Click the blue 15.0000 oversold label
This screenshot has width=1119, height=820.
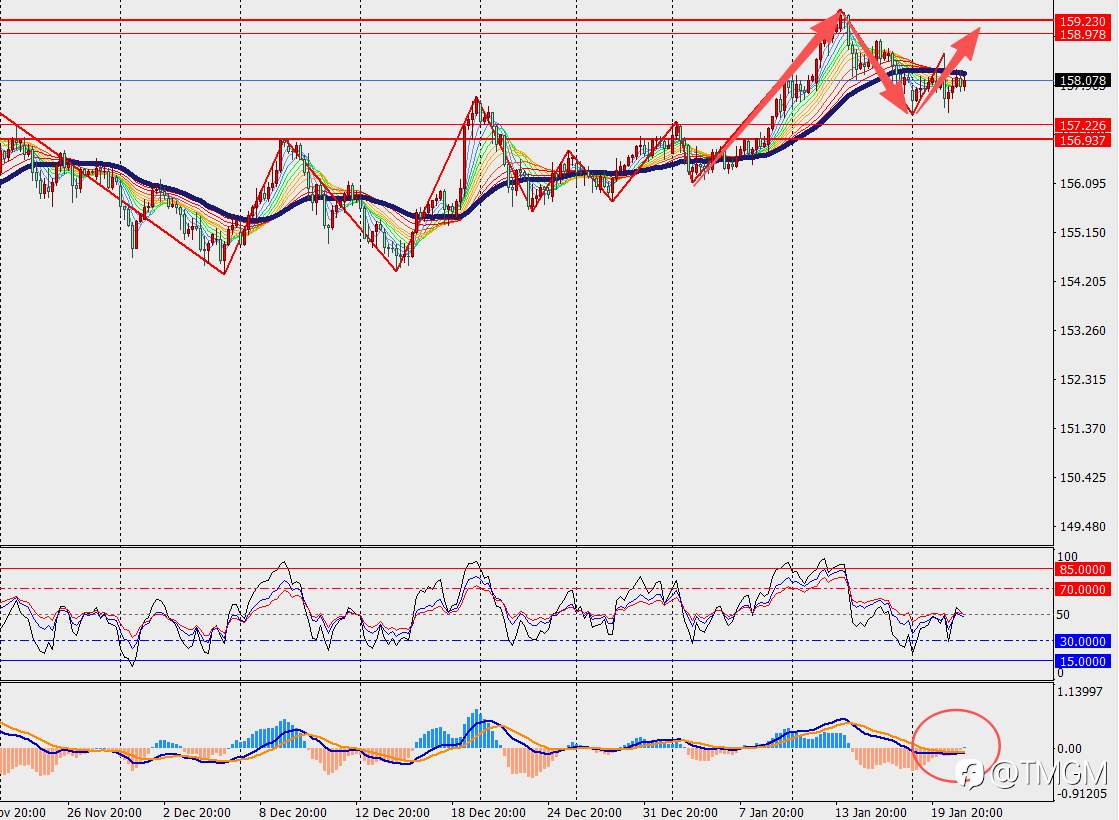(x=1082, y=662)
